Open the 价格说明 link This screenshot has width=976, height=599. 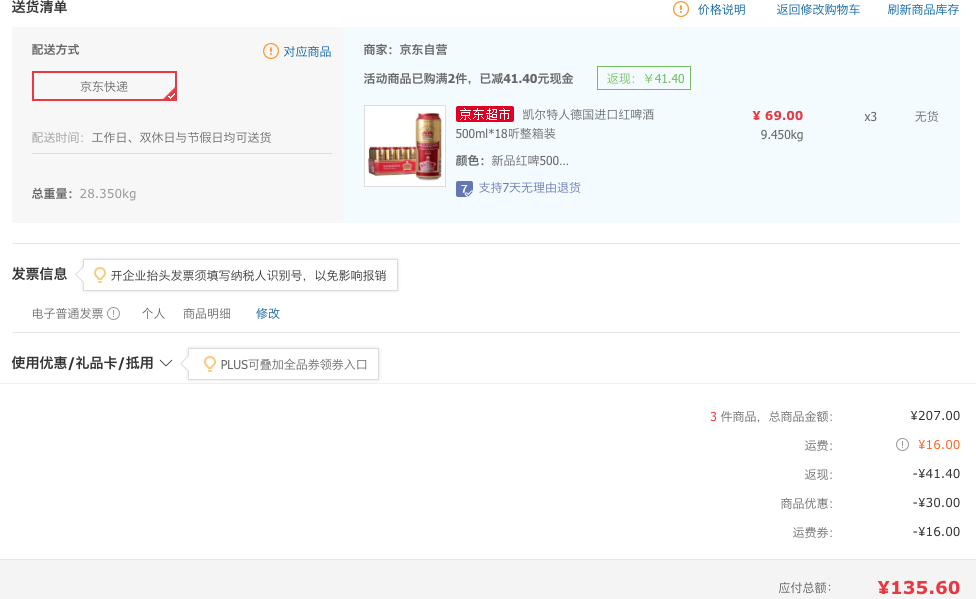click(721, 9)
